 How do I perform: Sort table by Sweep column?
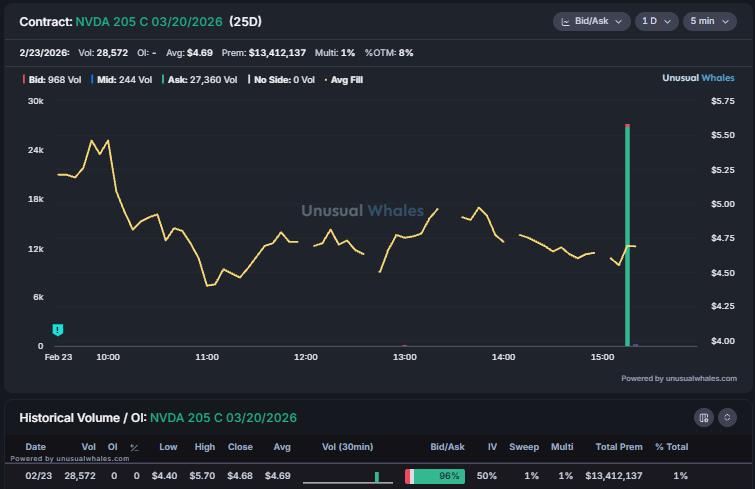524,447
